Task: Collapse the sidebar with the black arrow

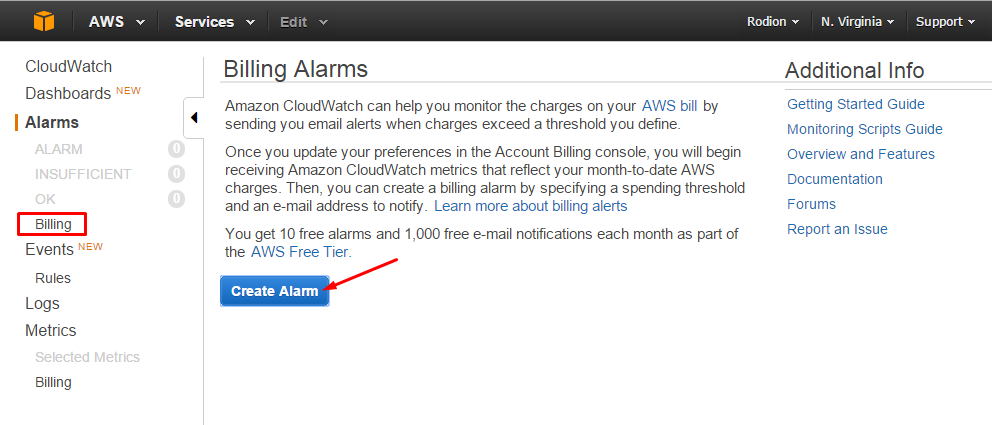Action: tap(194, 118)
